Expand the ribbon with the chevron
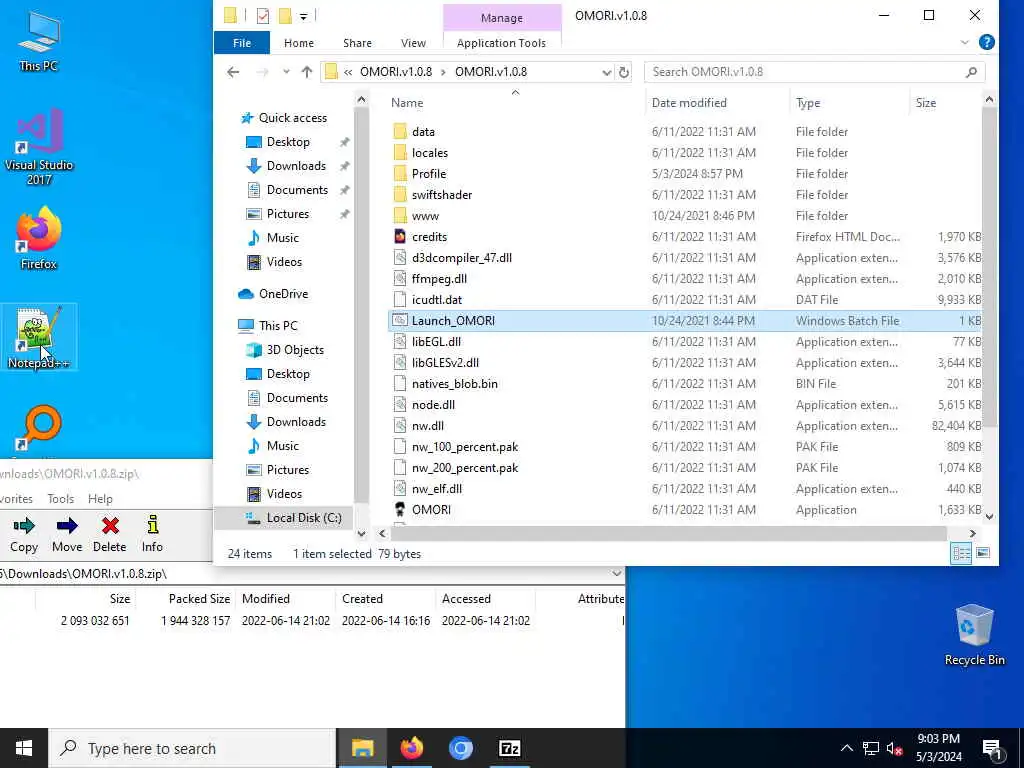The height and width of the screenshot is (768, 1024). (x=964, y=42)
